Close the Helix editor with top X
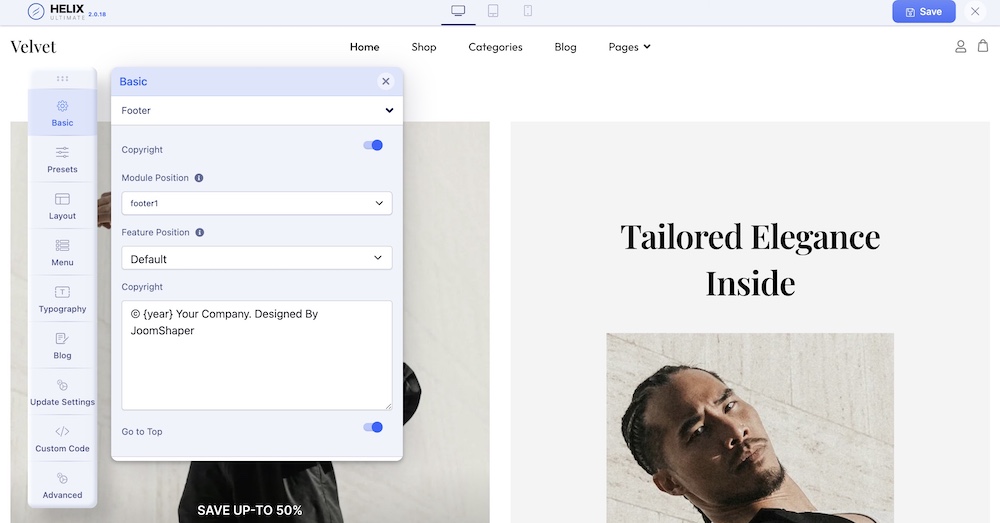This screenshot has width=1000, height=523. pyautogui.click(x=974, y=11)
